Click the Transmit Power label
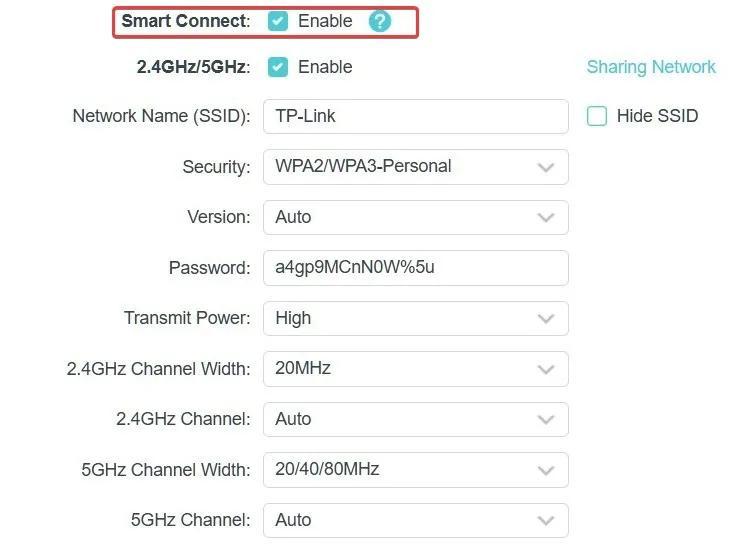Image resolution: width=756 pixels, height=558 pixels. coord(187,318)
